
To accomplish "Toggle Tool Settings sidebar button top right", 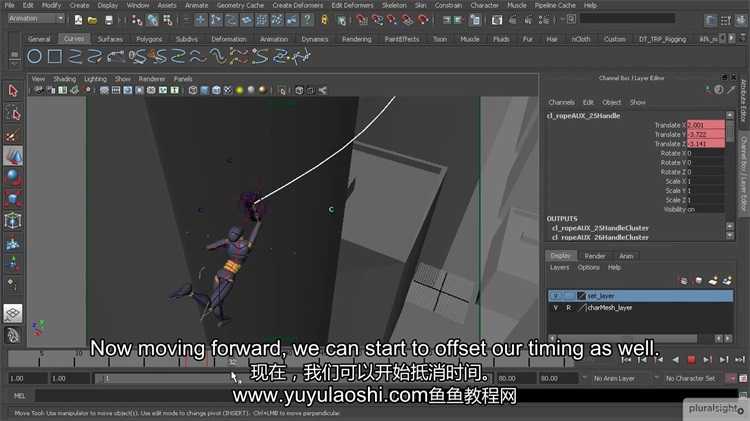I will (x=727, y=20).
